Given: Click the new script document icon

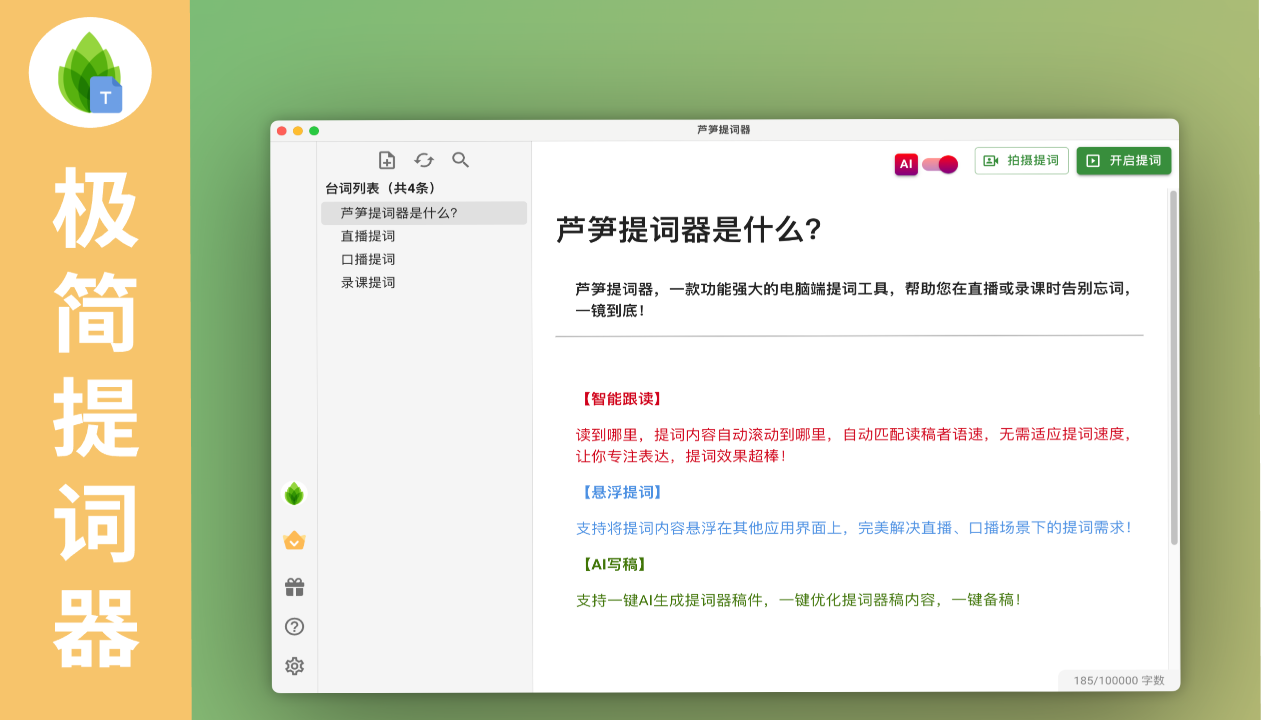Looking at the screenshot, I should point(387,160).
